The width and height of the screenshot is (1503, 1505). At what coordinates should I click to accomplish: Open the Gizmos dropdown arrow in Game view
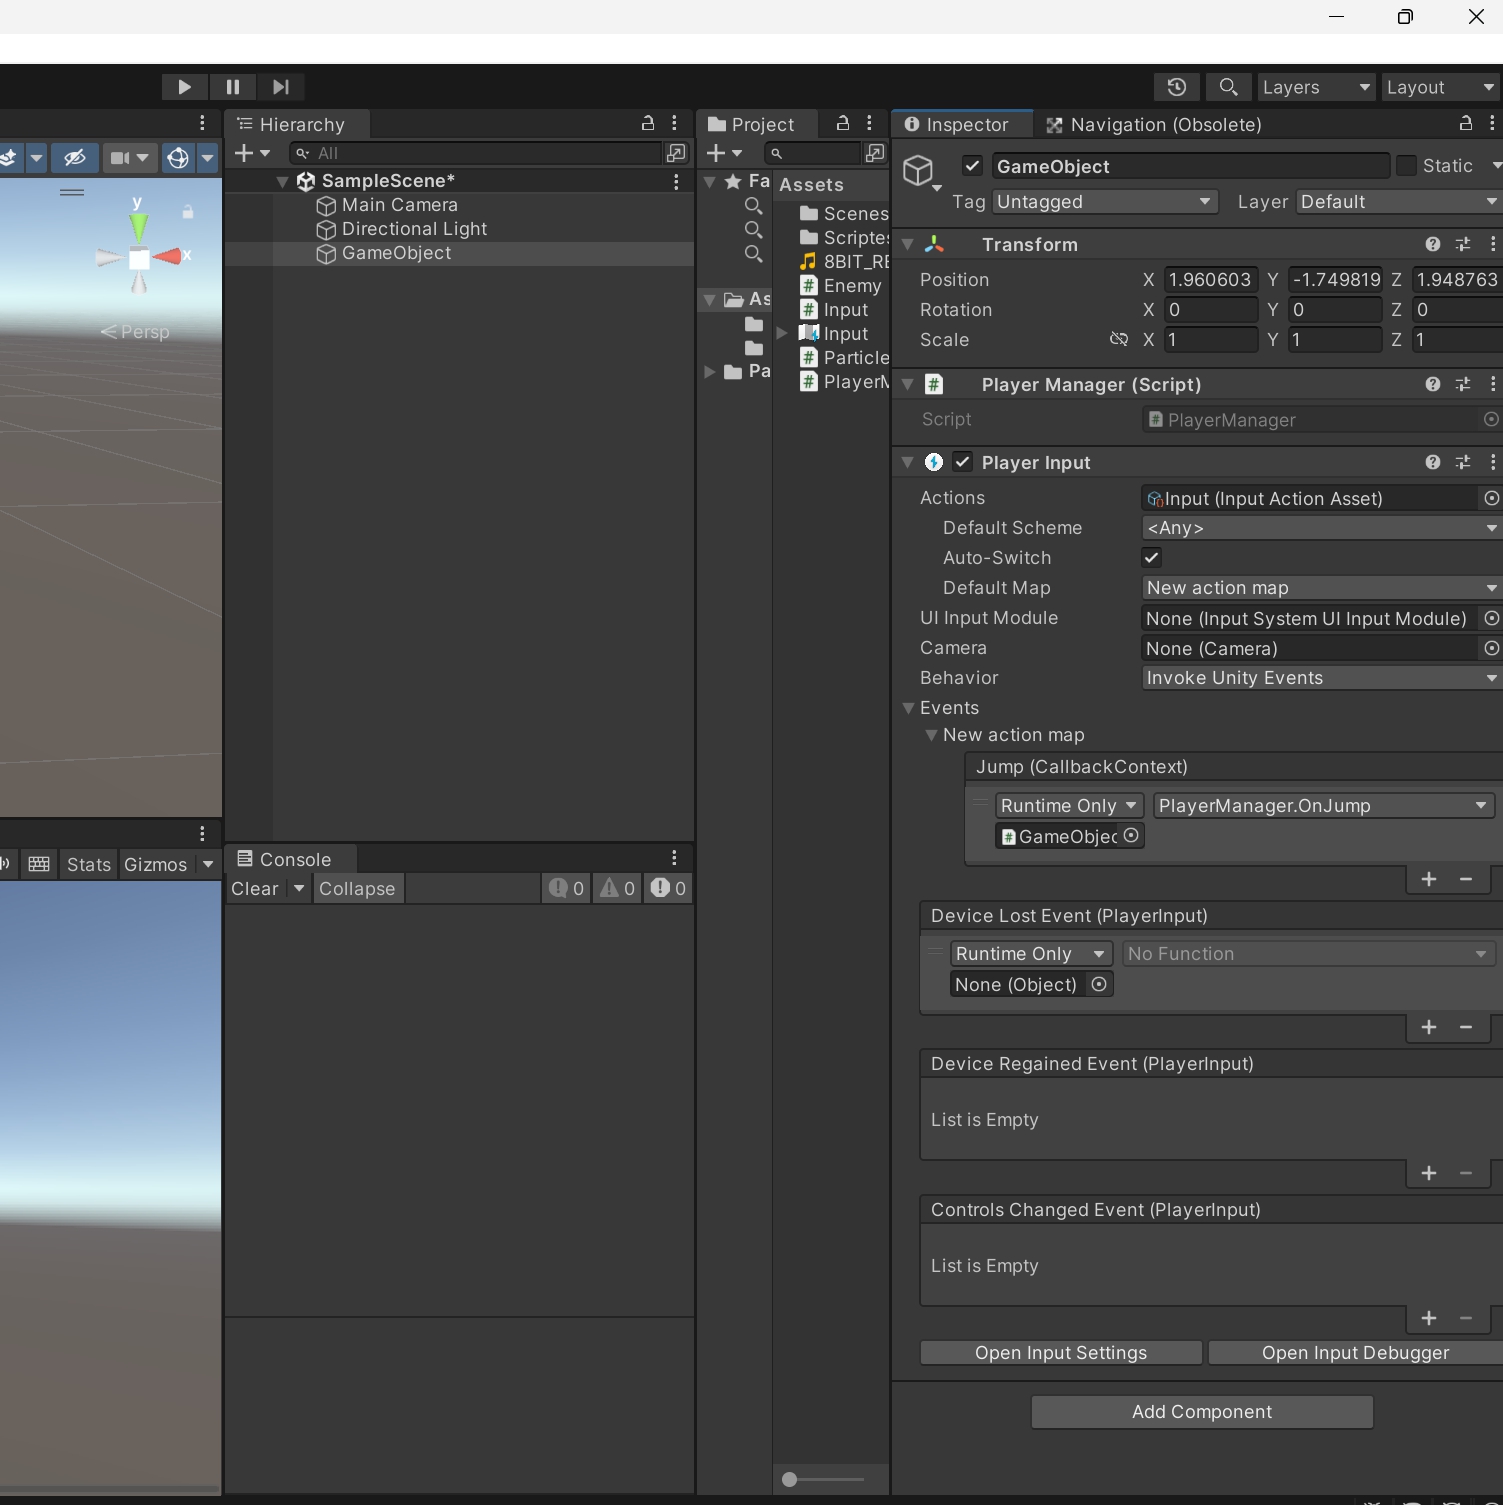208,864
